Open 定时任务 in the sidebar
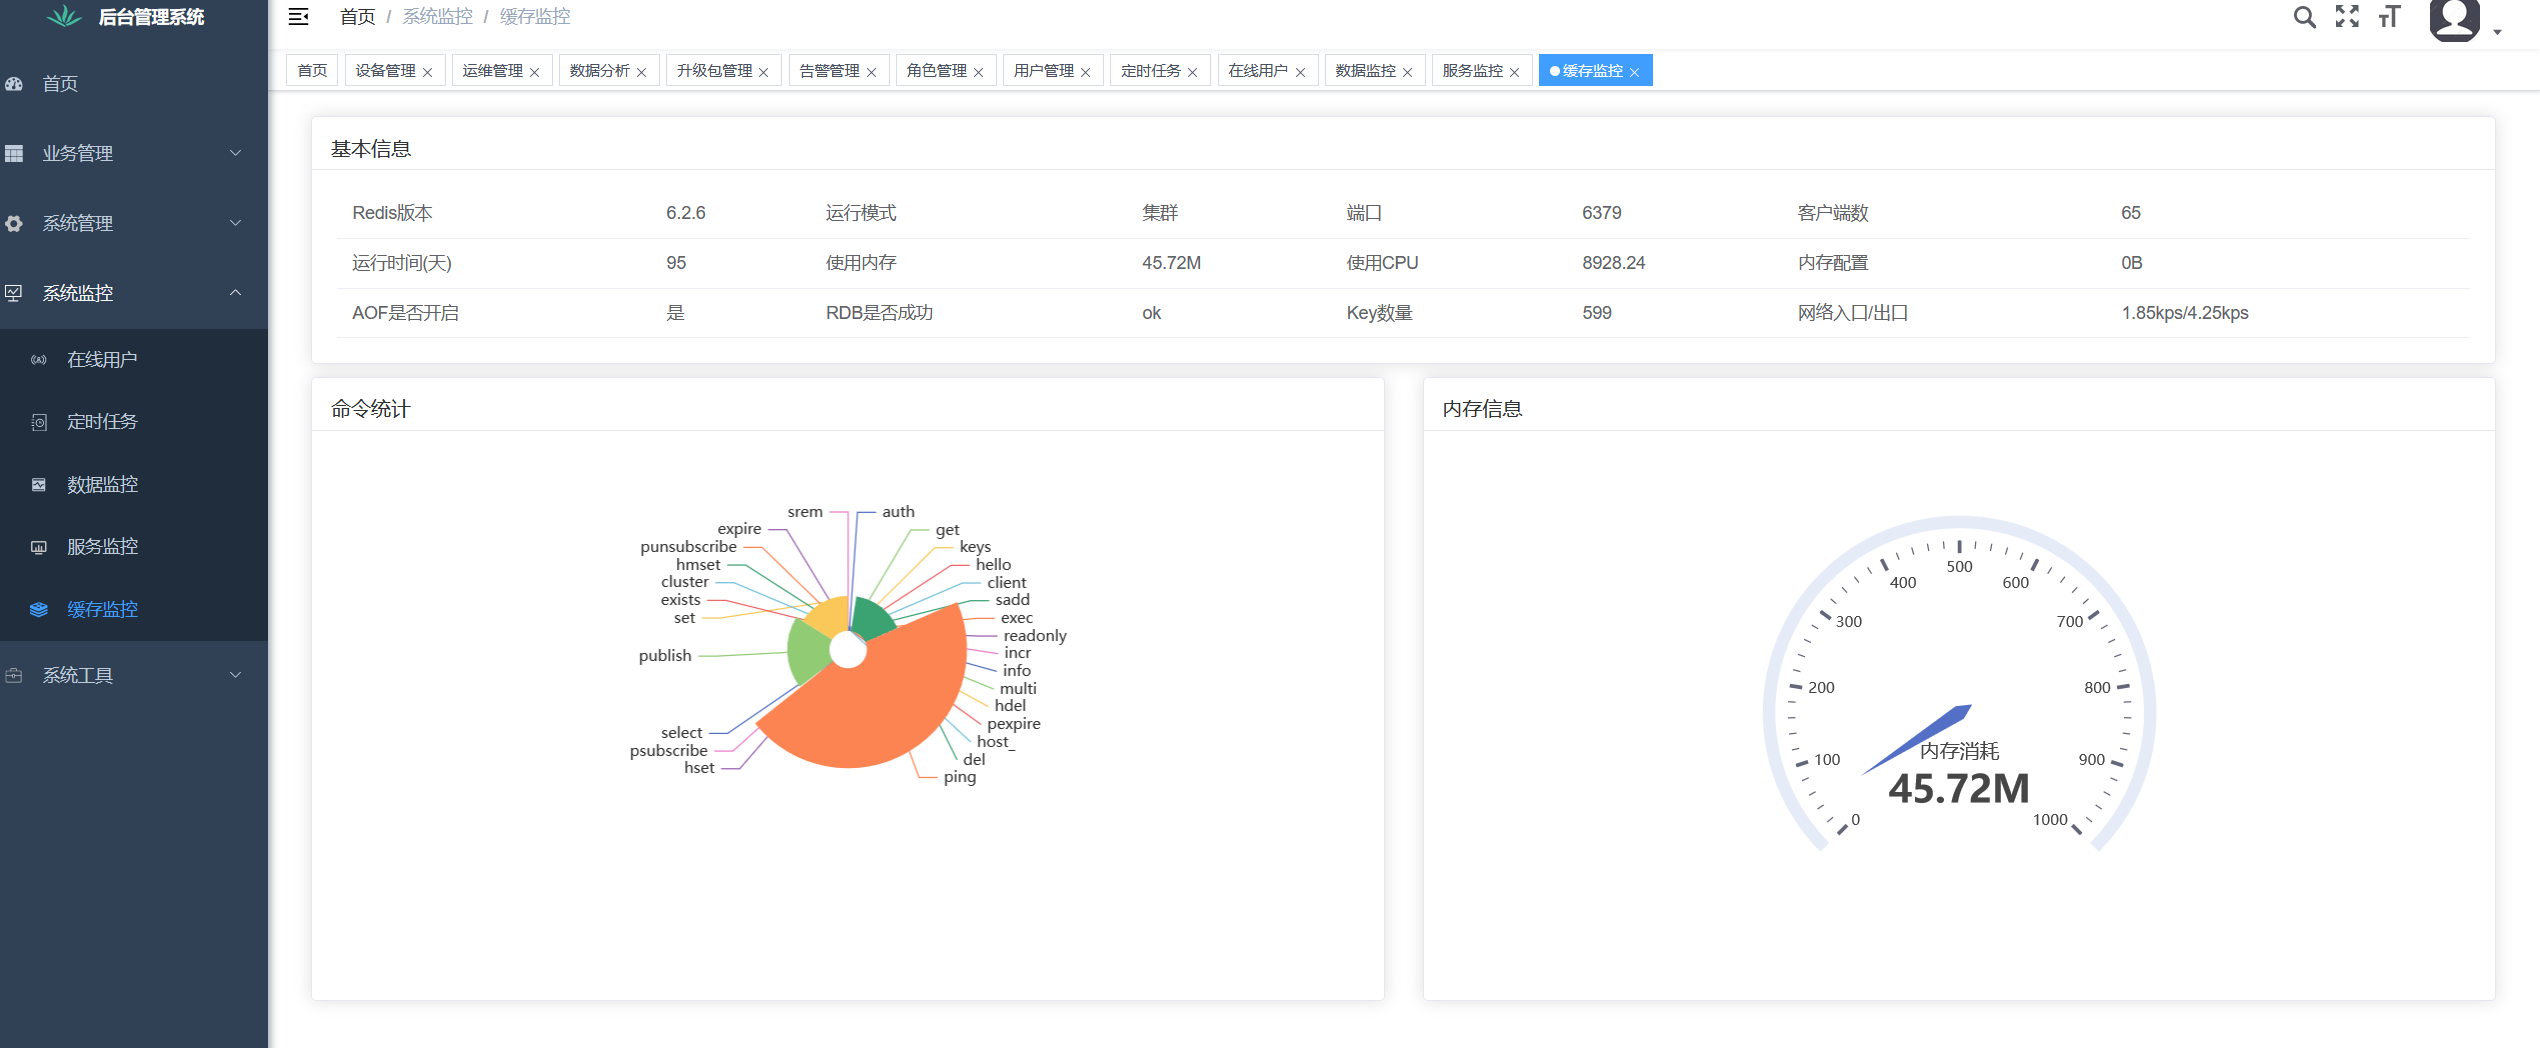The image size is (2540, 1048). point(134,422)
